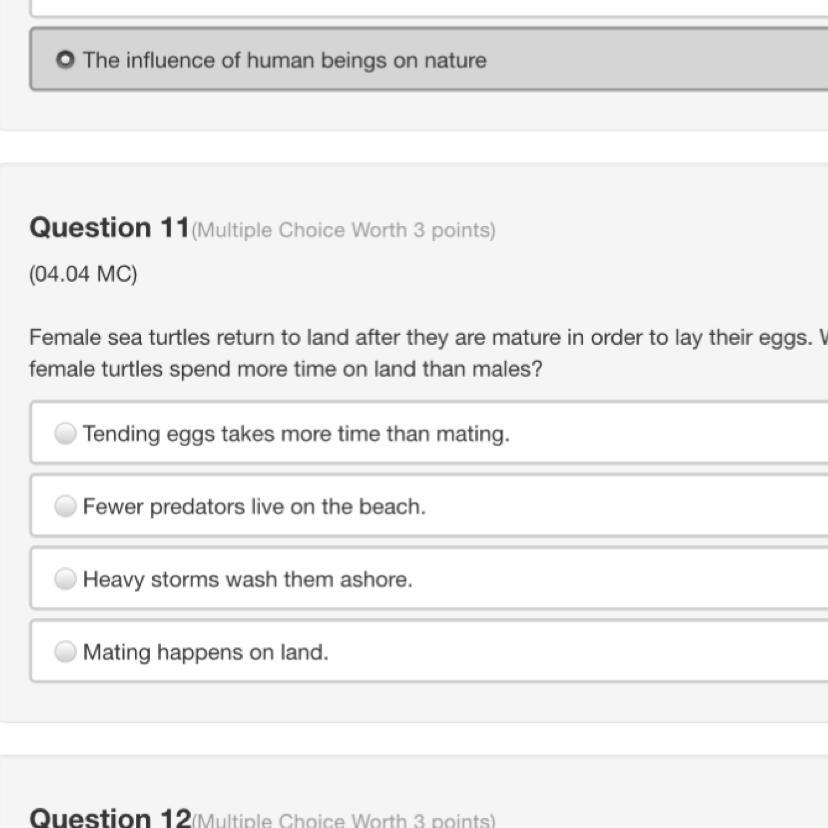Screen dimensions: 828x828
Task: Click the answer text "Mating happens on land."
Action: (206, 652)
